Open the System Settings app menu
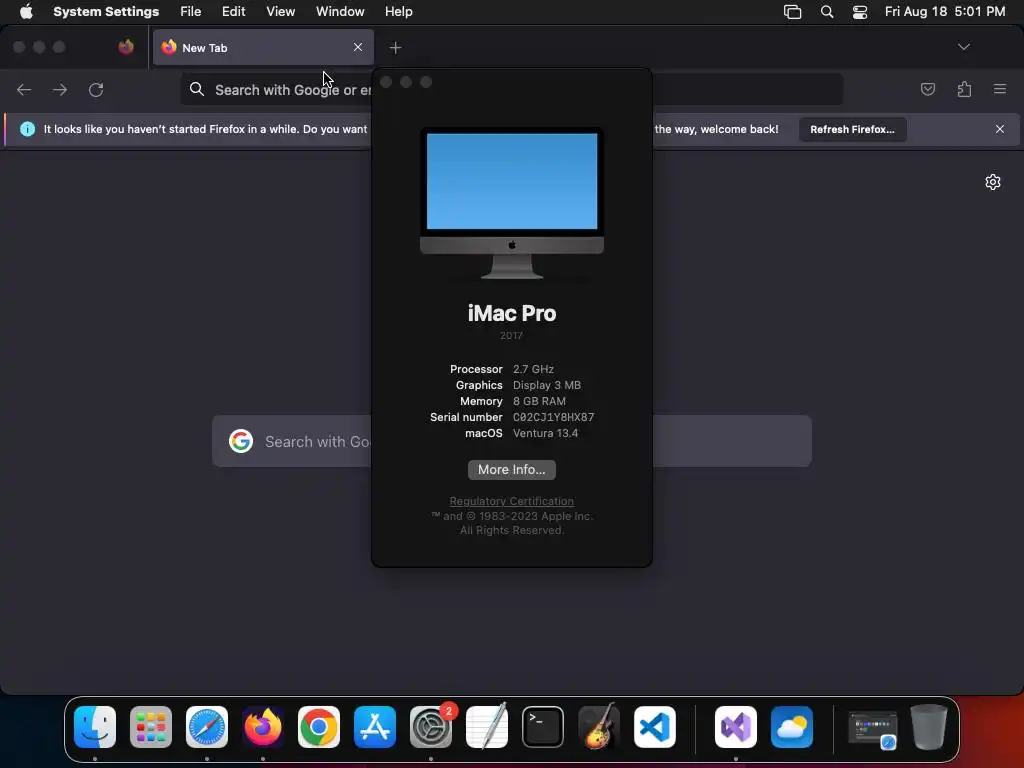1024x768 pixels. pos(106,11)
